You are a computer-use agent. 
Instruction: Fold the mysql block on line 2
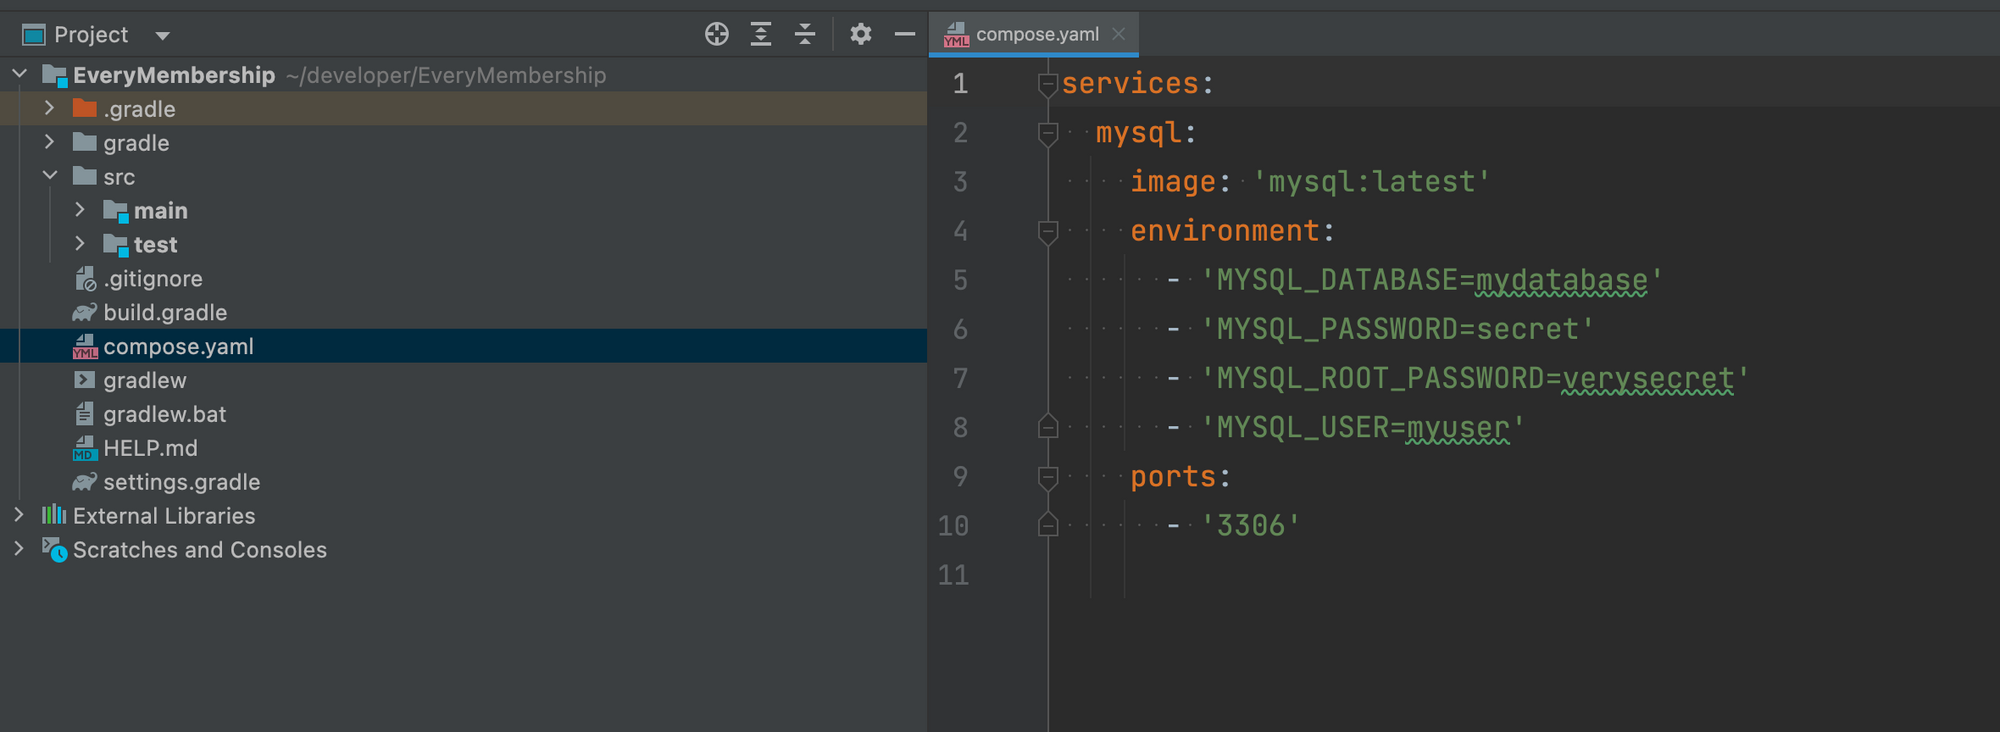click(x=1048, y=134)
